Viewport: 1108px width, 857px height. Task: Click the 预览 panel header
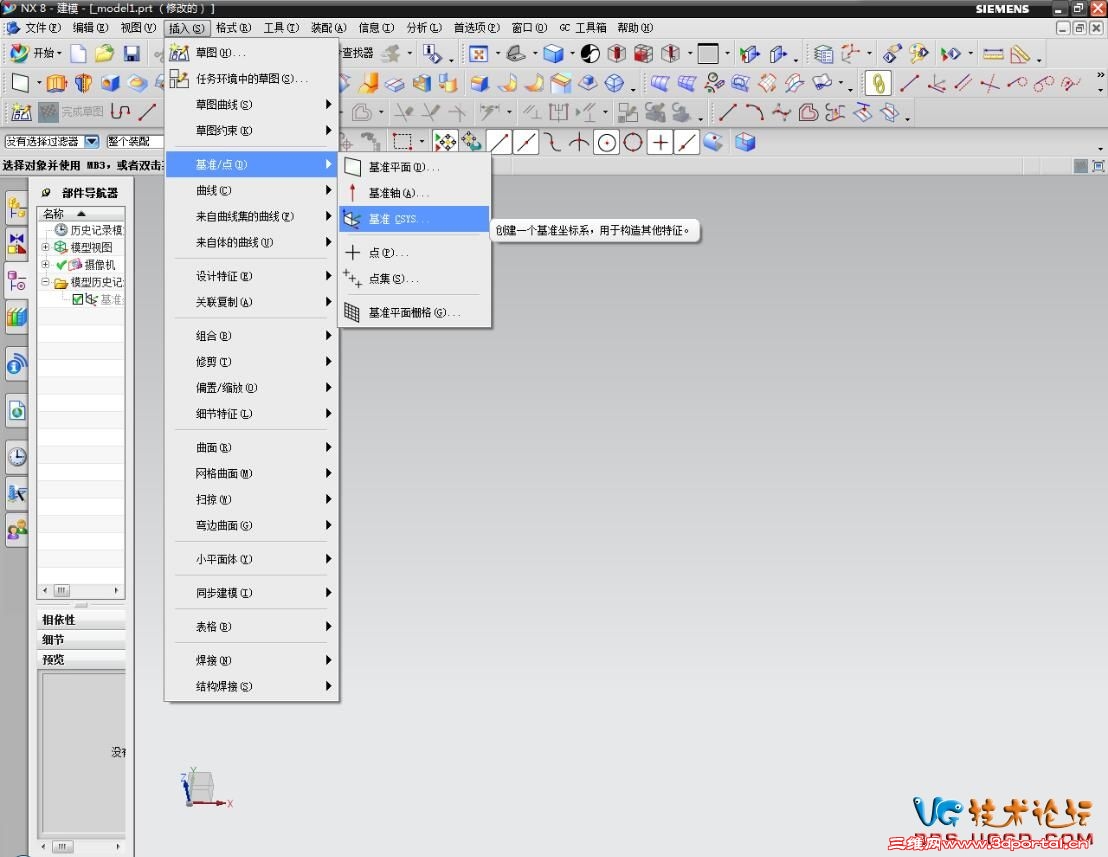[x=81, y=659]
